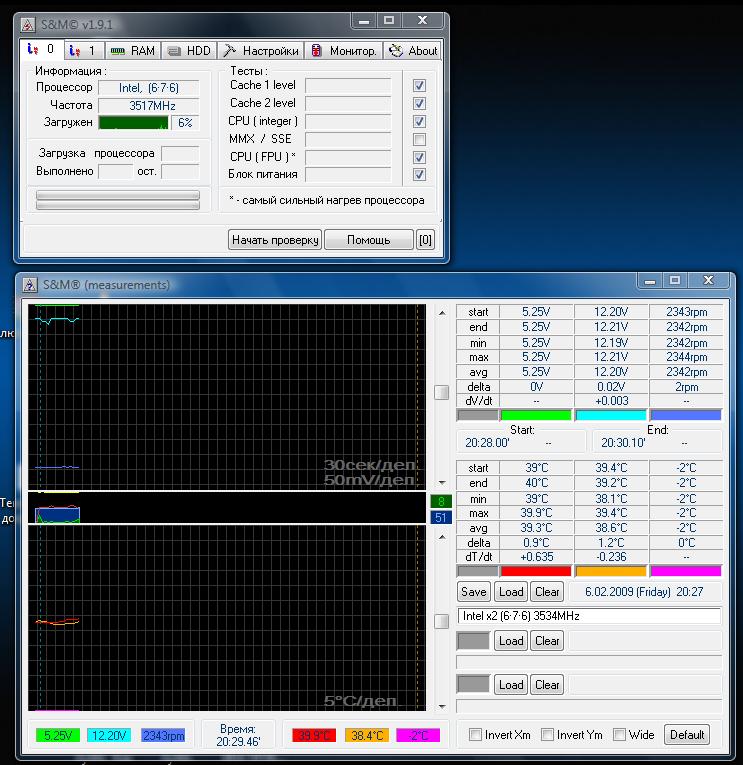Open the About tab
Image resolution: width=743 pixels, height=765 pixels.
(x=413, y=50)
